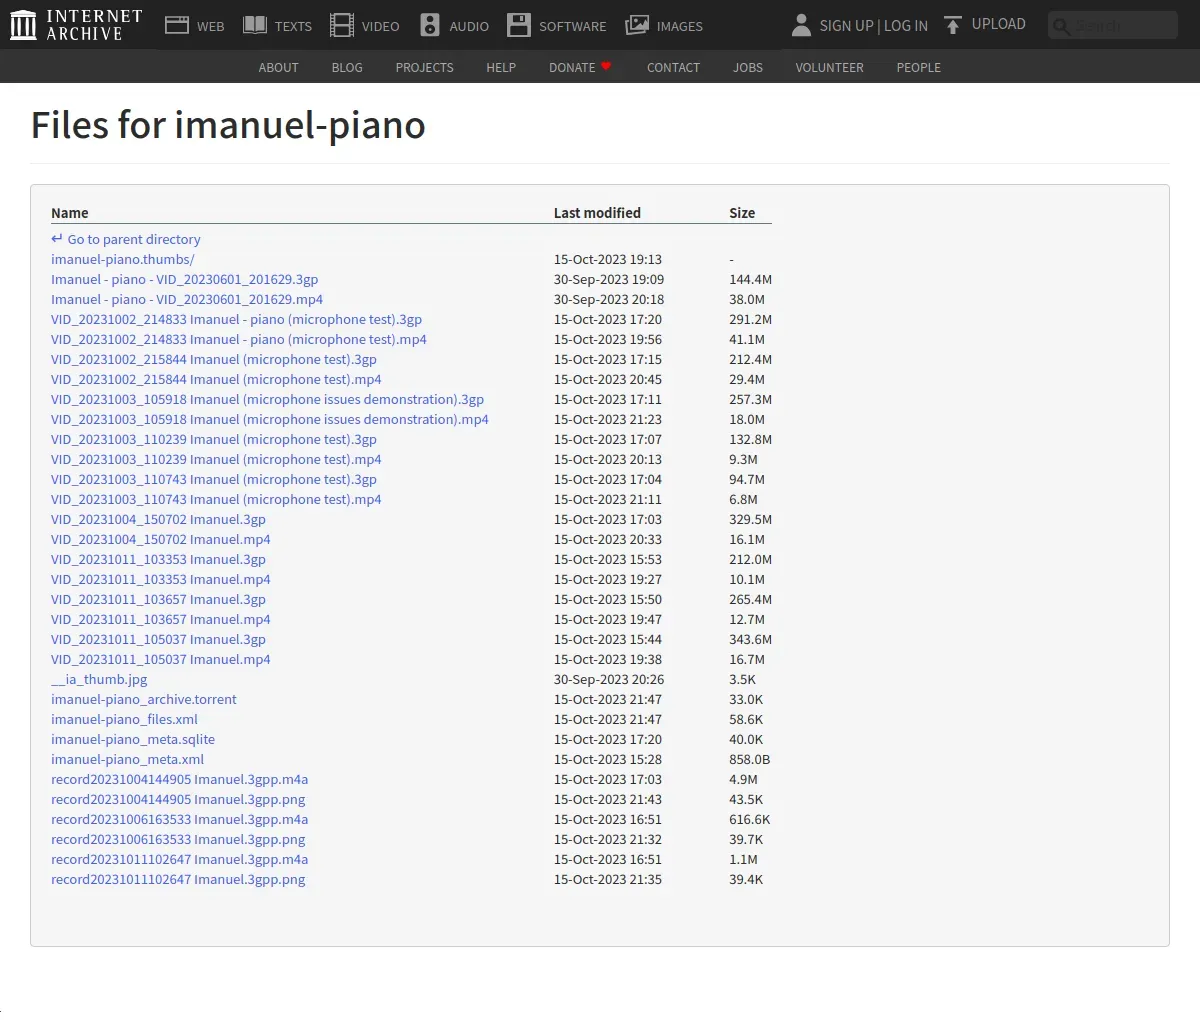This screenshot has height=1020, width=1200.
Task: Open VID_20231003_110239 microphone test .3gp
Action: [214, 439]
